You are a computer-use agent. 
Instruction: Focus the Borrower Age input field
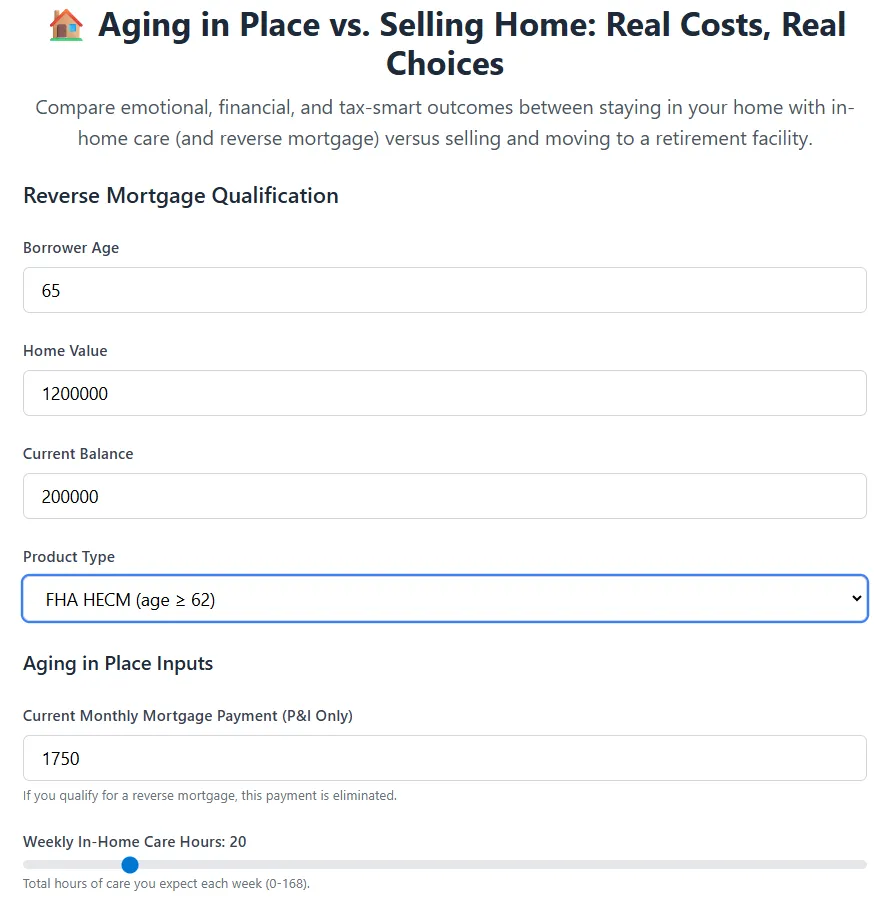pos(444,290)
